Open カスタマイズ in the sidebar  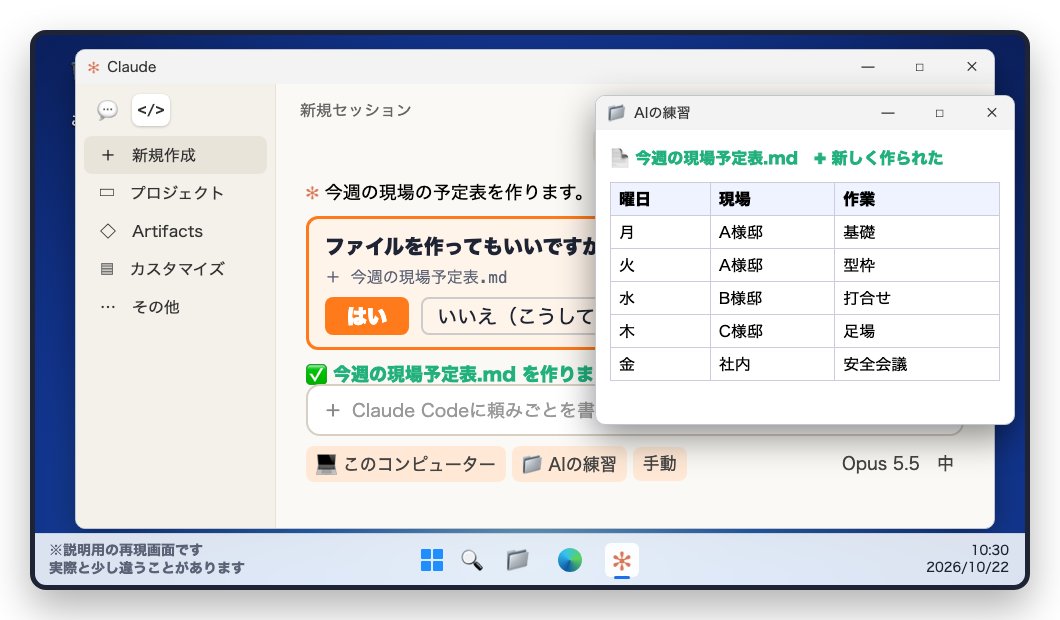(175, 268)
